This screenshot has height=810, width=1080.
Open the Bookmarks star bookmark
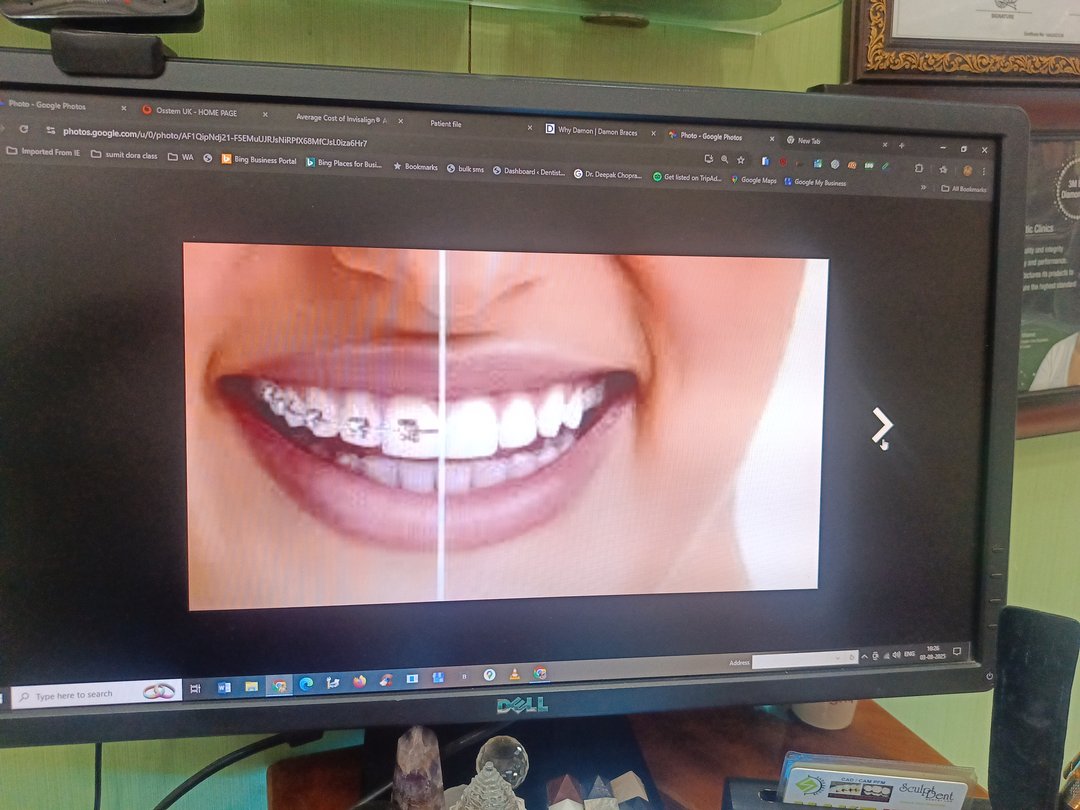point(415,166)
